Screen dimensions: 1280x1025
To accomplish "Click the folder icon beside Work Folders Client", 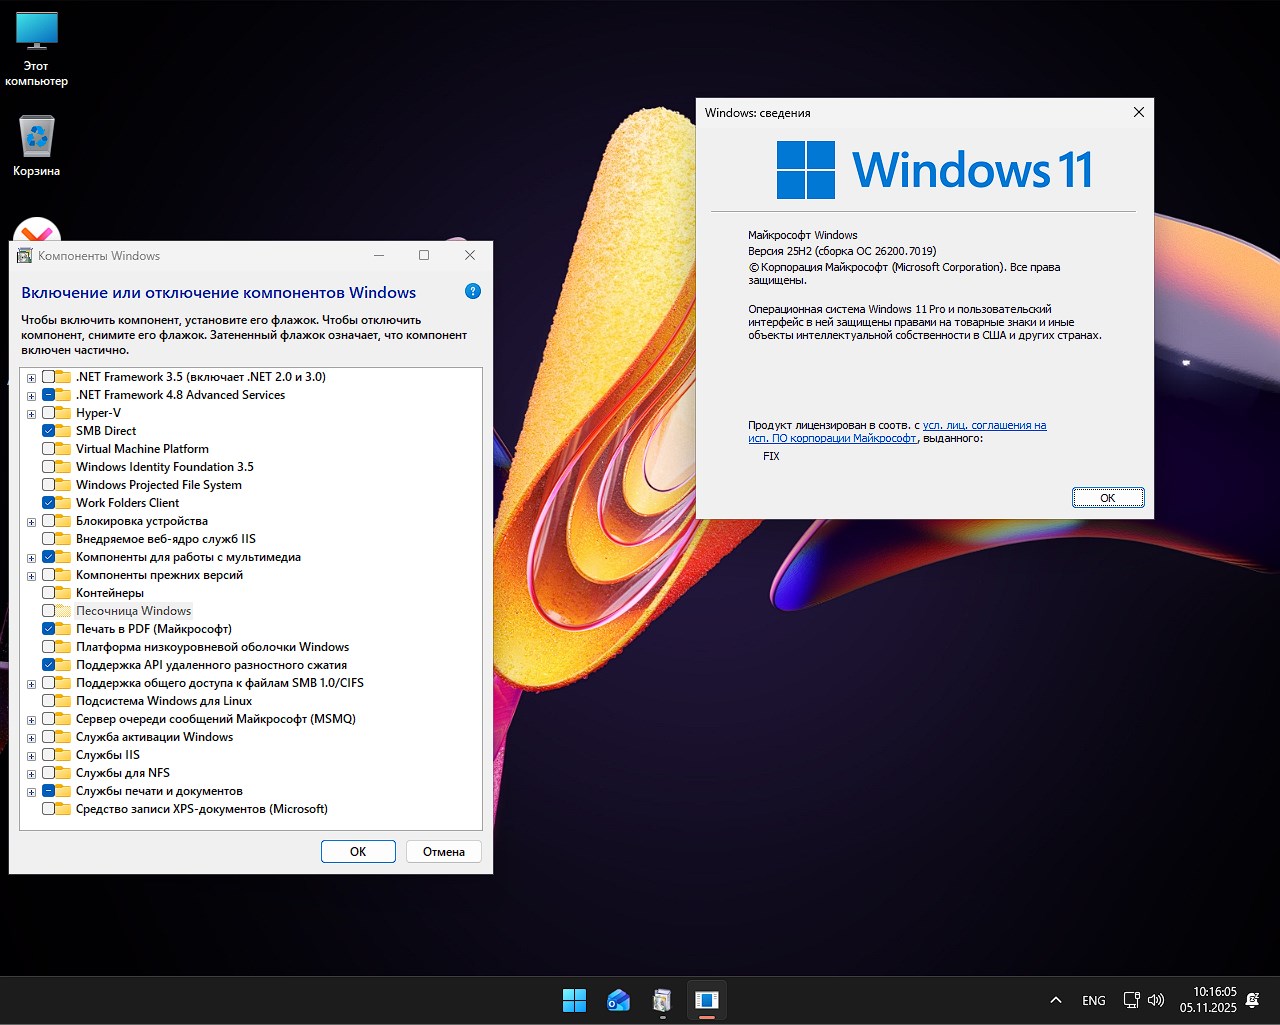I will pyautogui.click(x=64, y=503).
